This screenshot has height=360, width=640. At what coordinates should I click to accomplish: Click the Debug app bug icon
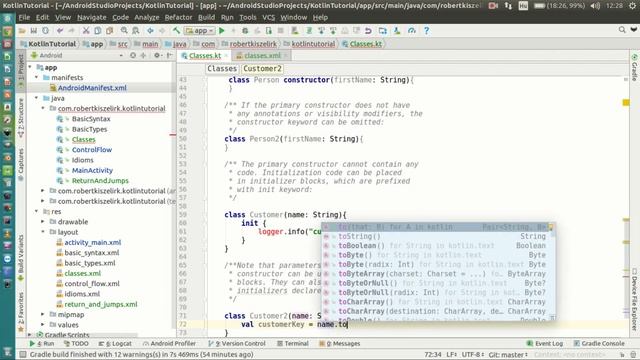tap(245, 31)
